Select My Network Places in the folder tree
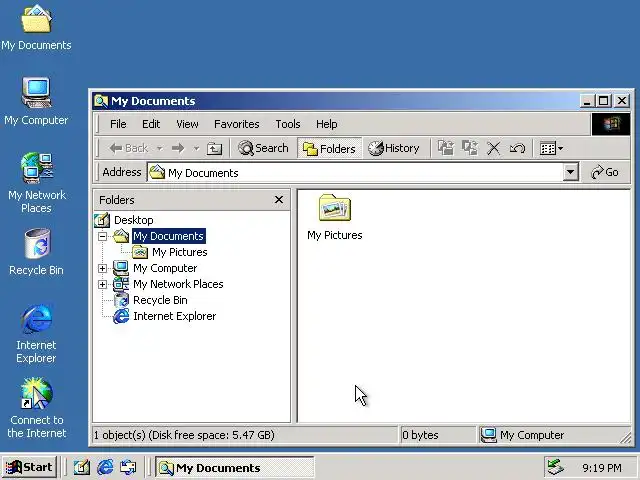Viewport: 640px width, 480px height. tap(178, 284)
